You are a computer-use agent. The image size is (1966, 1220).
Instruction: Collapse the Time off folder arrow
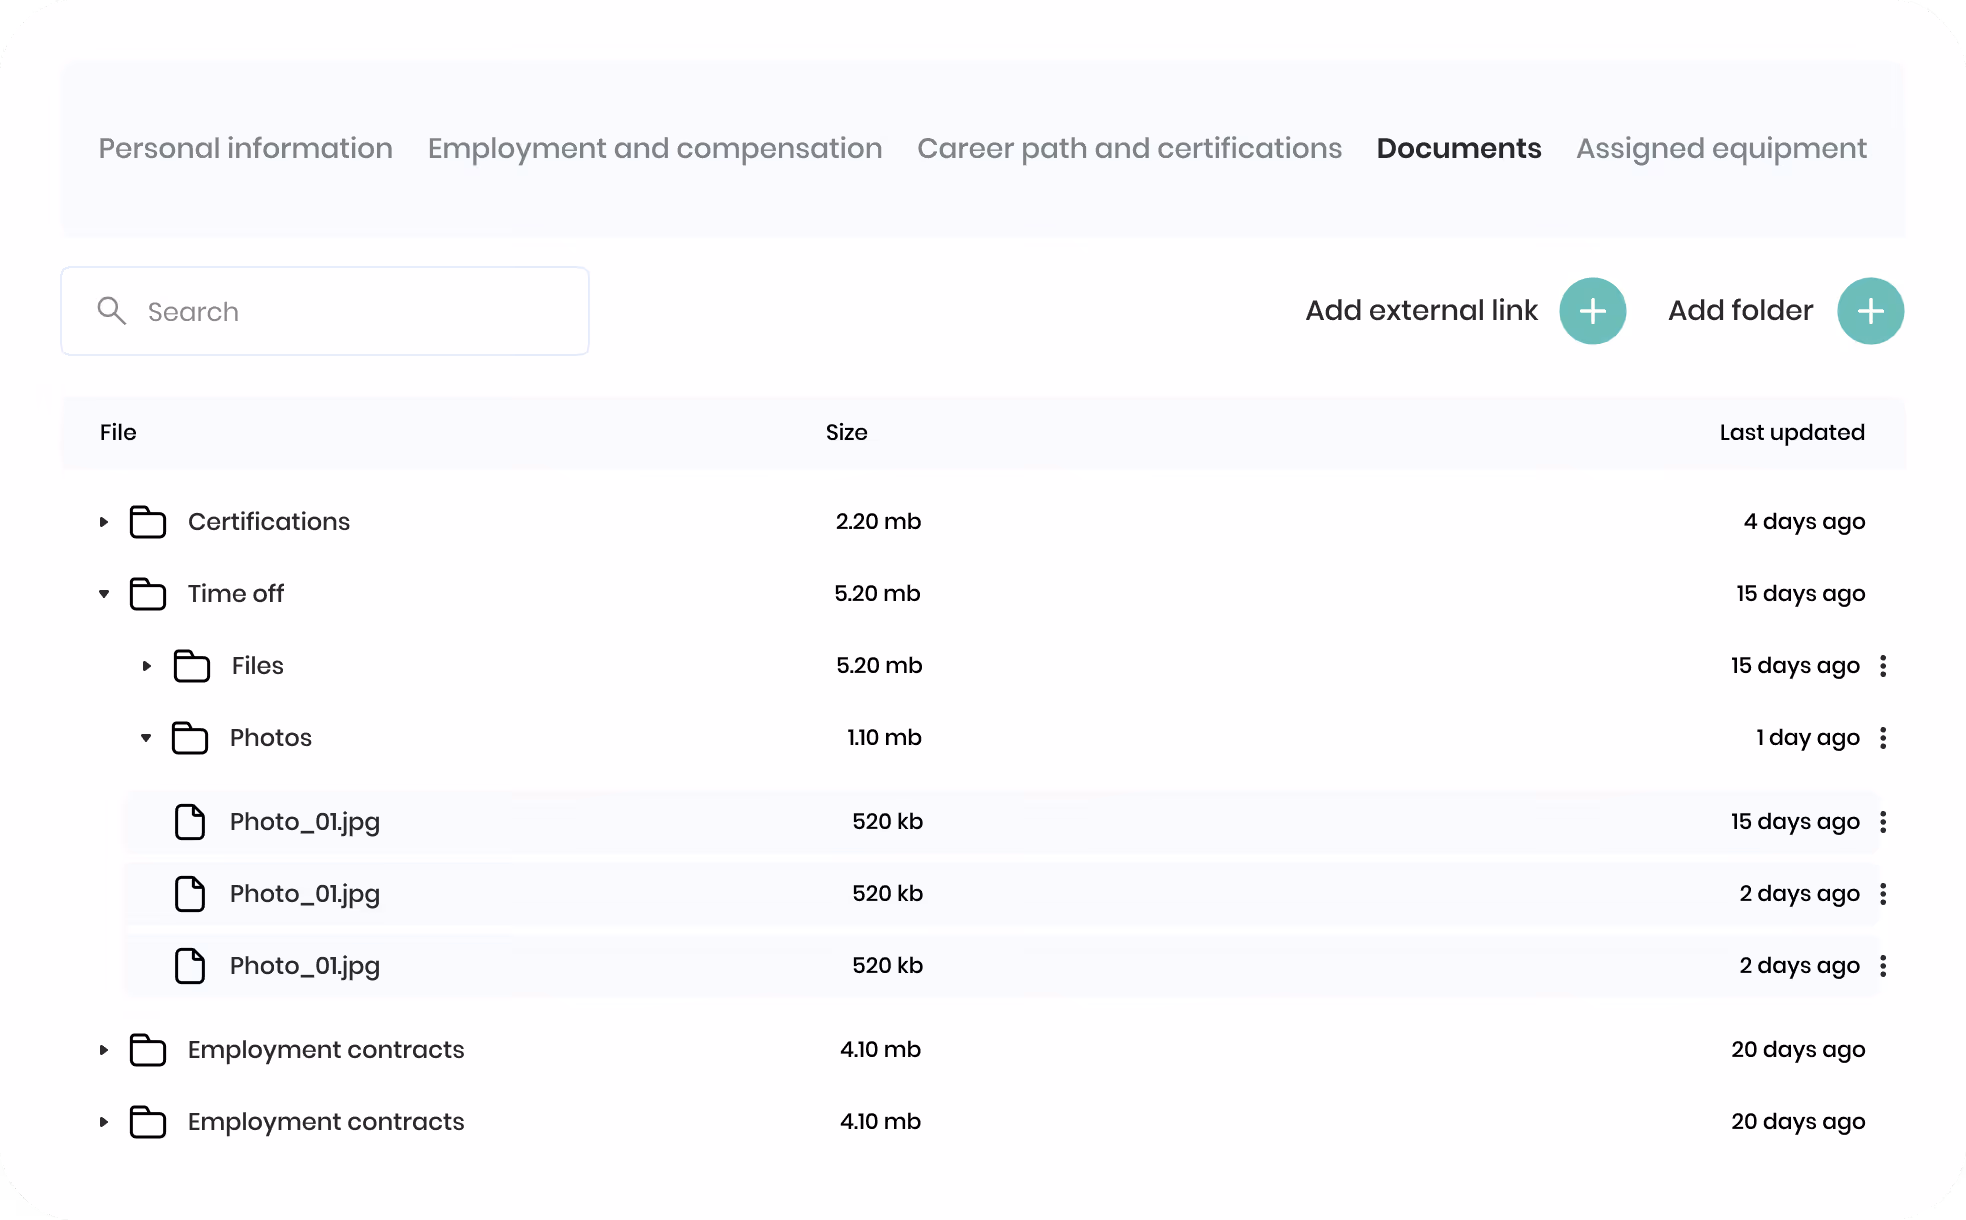[103, 594]
